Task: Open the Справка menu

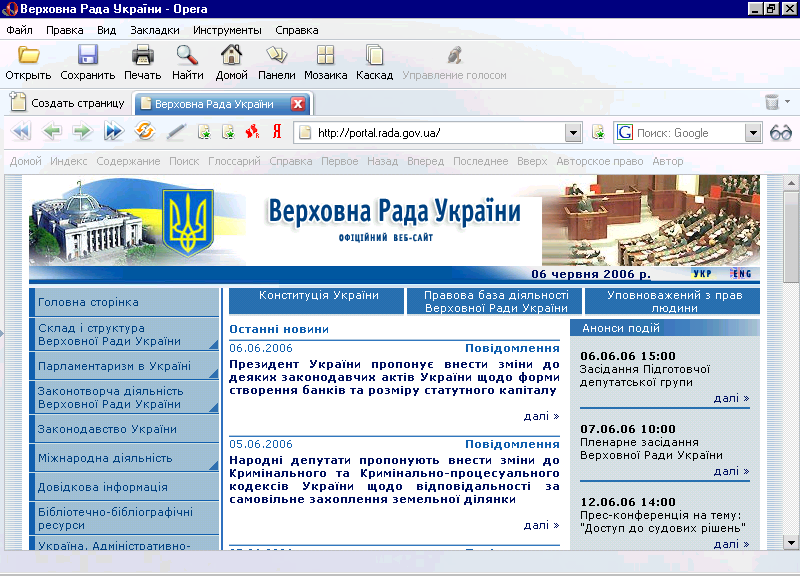Action: pos(296,30)
